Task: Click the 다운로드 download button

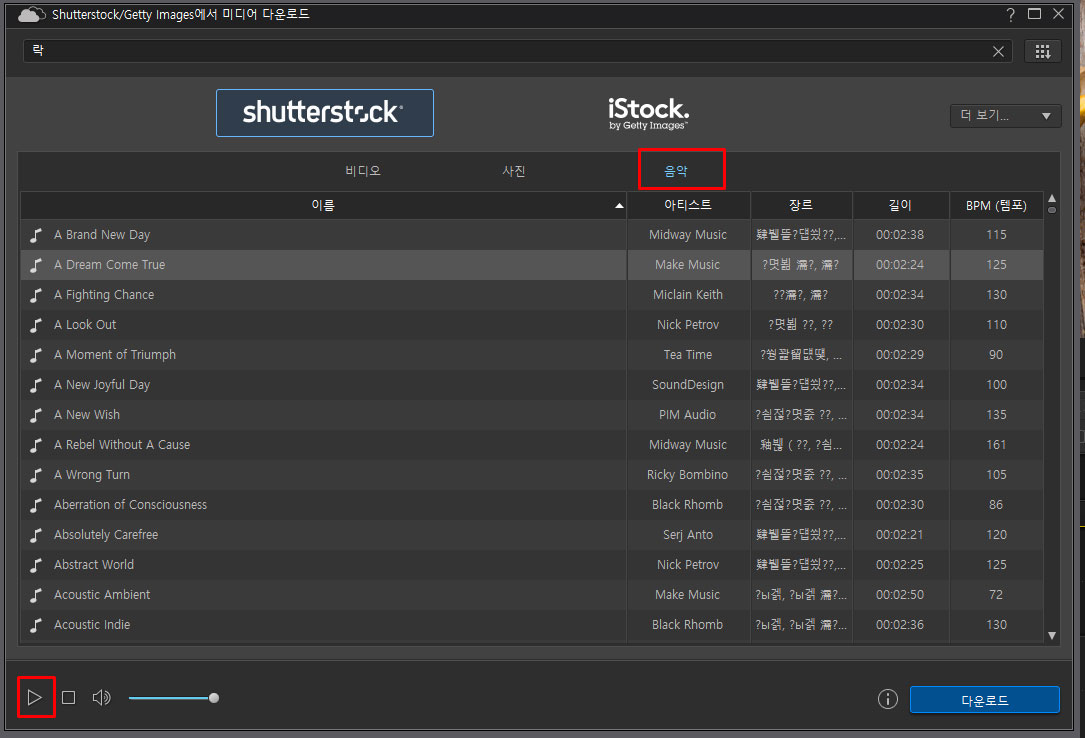Action: pyautogui.click(x=984, y=700)
